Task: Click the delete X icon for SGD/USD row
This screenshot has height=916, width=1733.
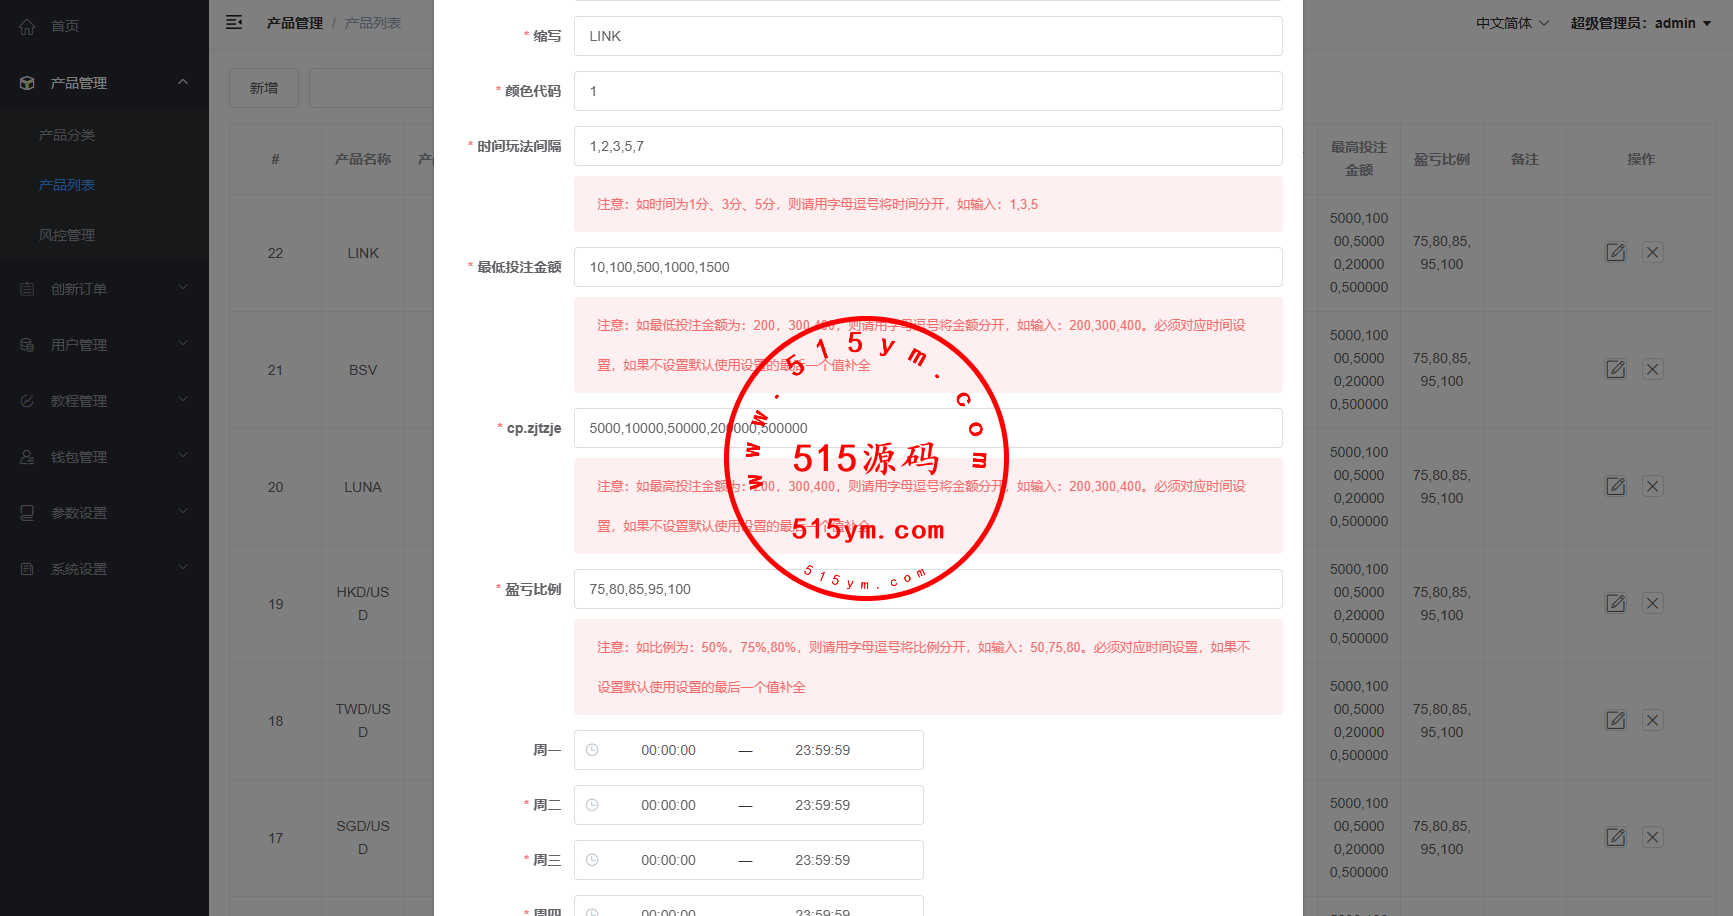Action: 1653,838
